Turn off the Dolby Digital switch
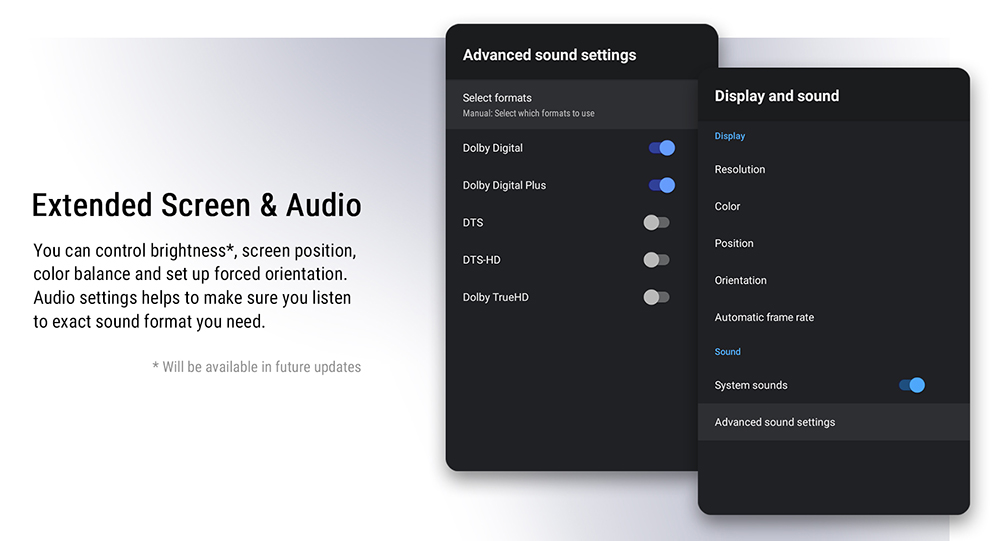Viewport: 1000px width, 541px height. pyautogui.click(x=661, y=148)
